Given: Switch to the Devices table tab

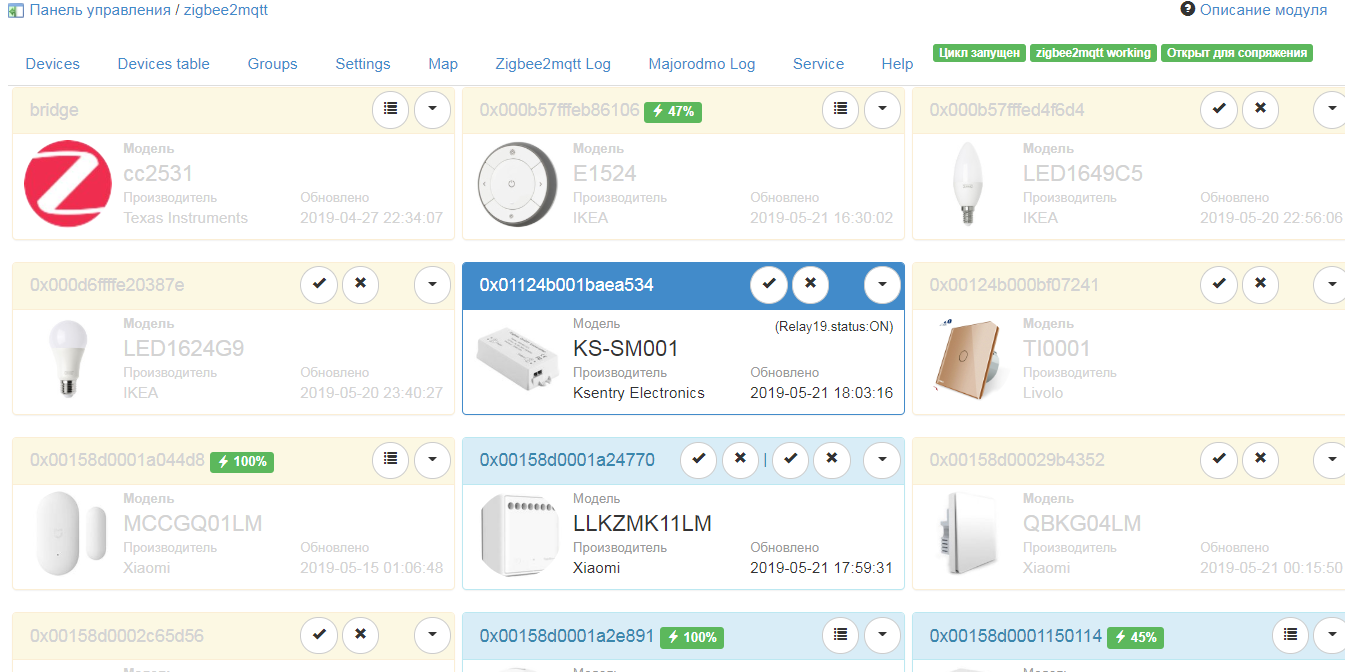Looking at the screenshot, I should tap(164, 64).
